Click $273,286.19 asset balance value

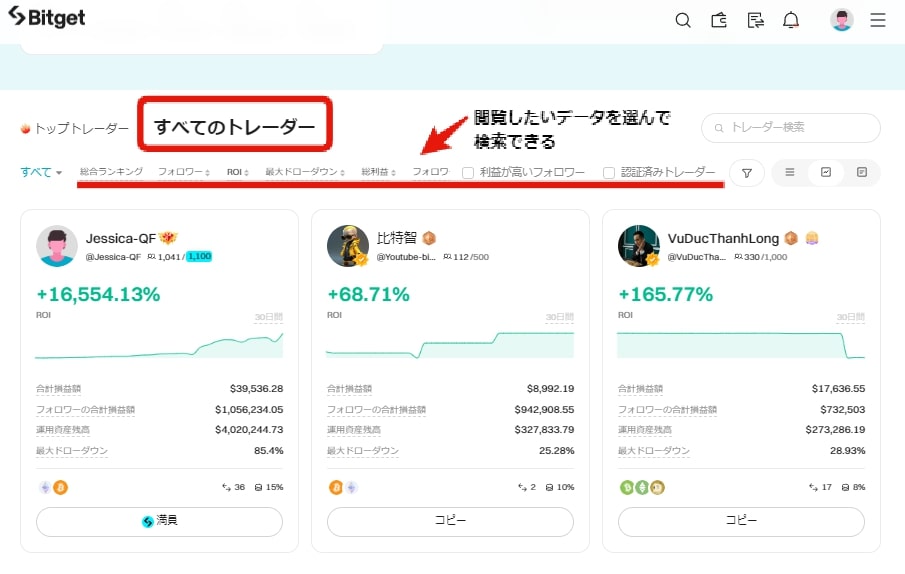point(835,430)
